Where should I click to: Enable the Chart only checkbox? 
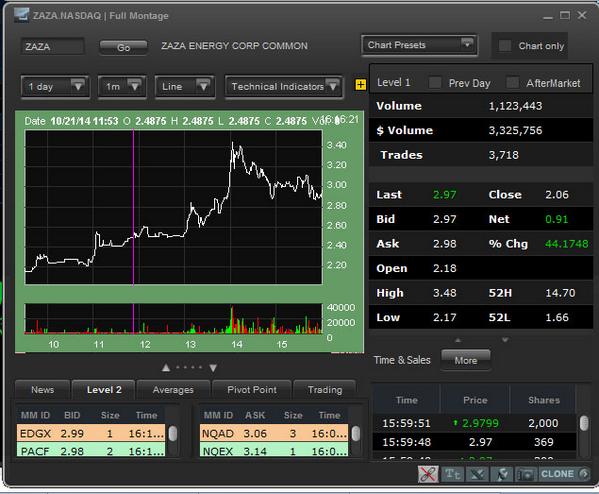[x=505, y=46]
